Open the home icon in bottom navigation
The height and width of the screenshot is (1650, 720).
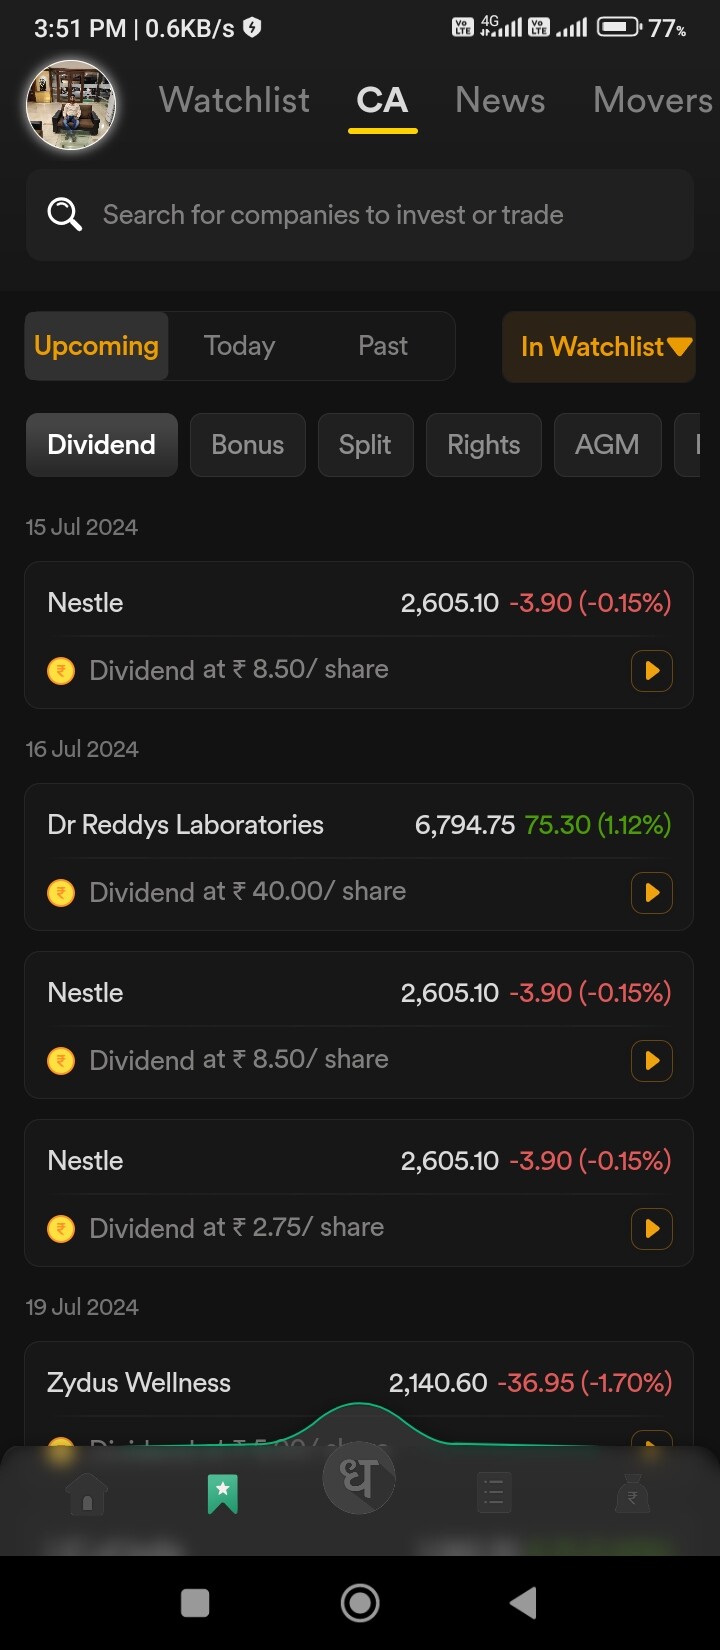point(87,1496)
